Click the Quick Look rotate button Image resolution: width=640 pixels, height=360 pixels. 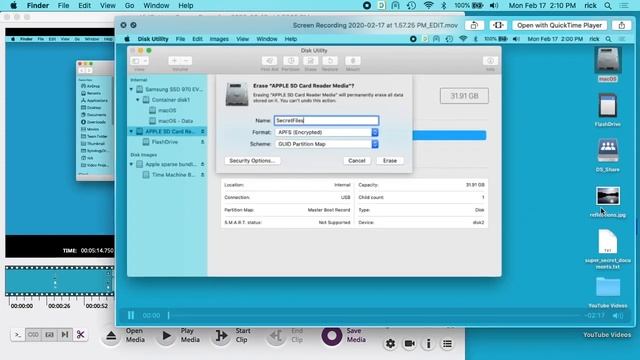[474, 25]
